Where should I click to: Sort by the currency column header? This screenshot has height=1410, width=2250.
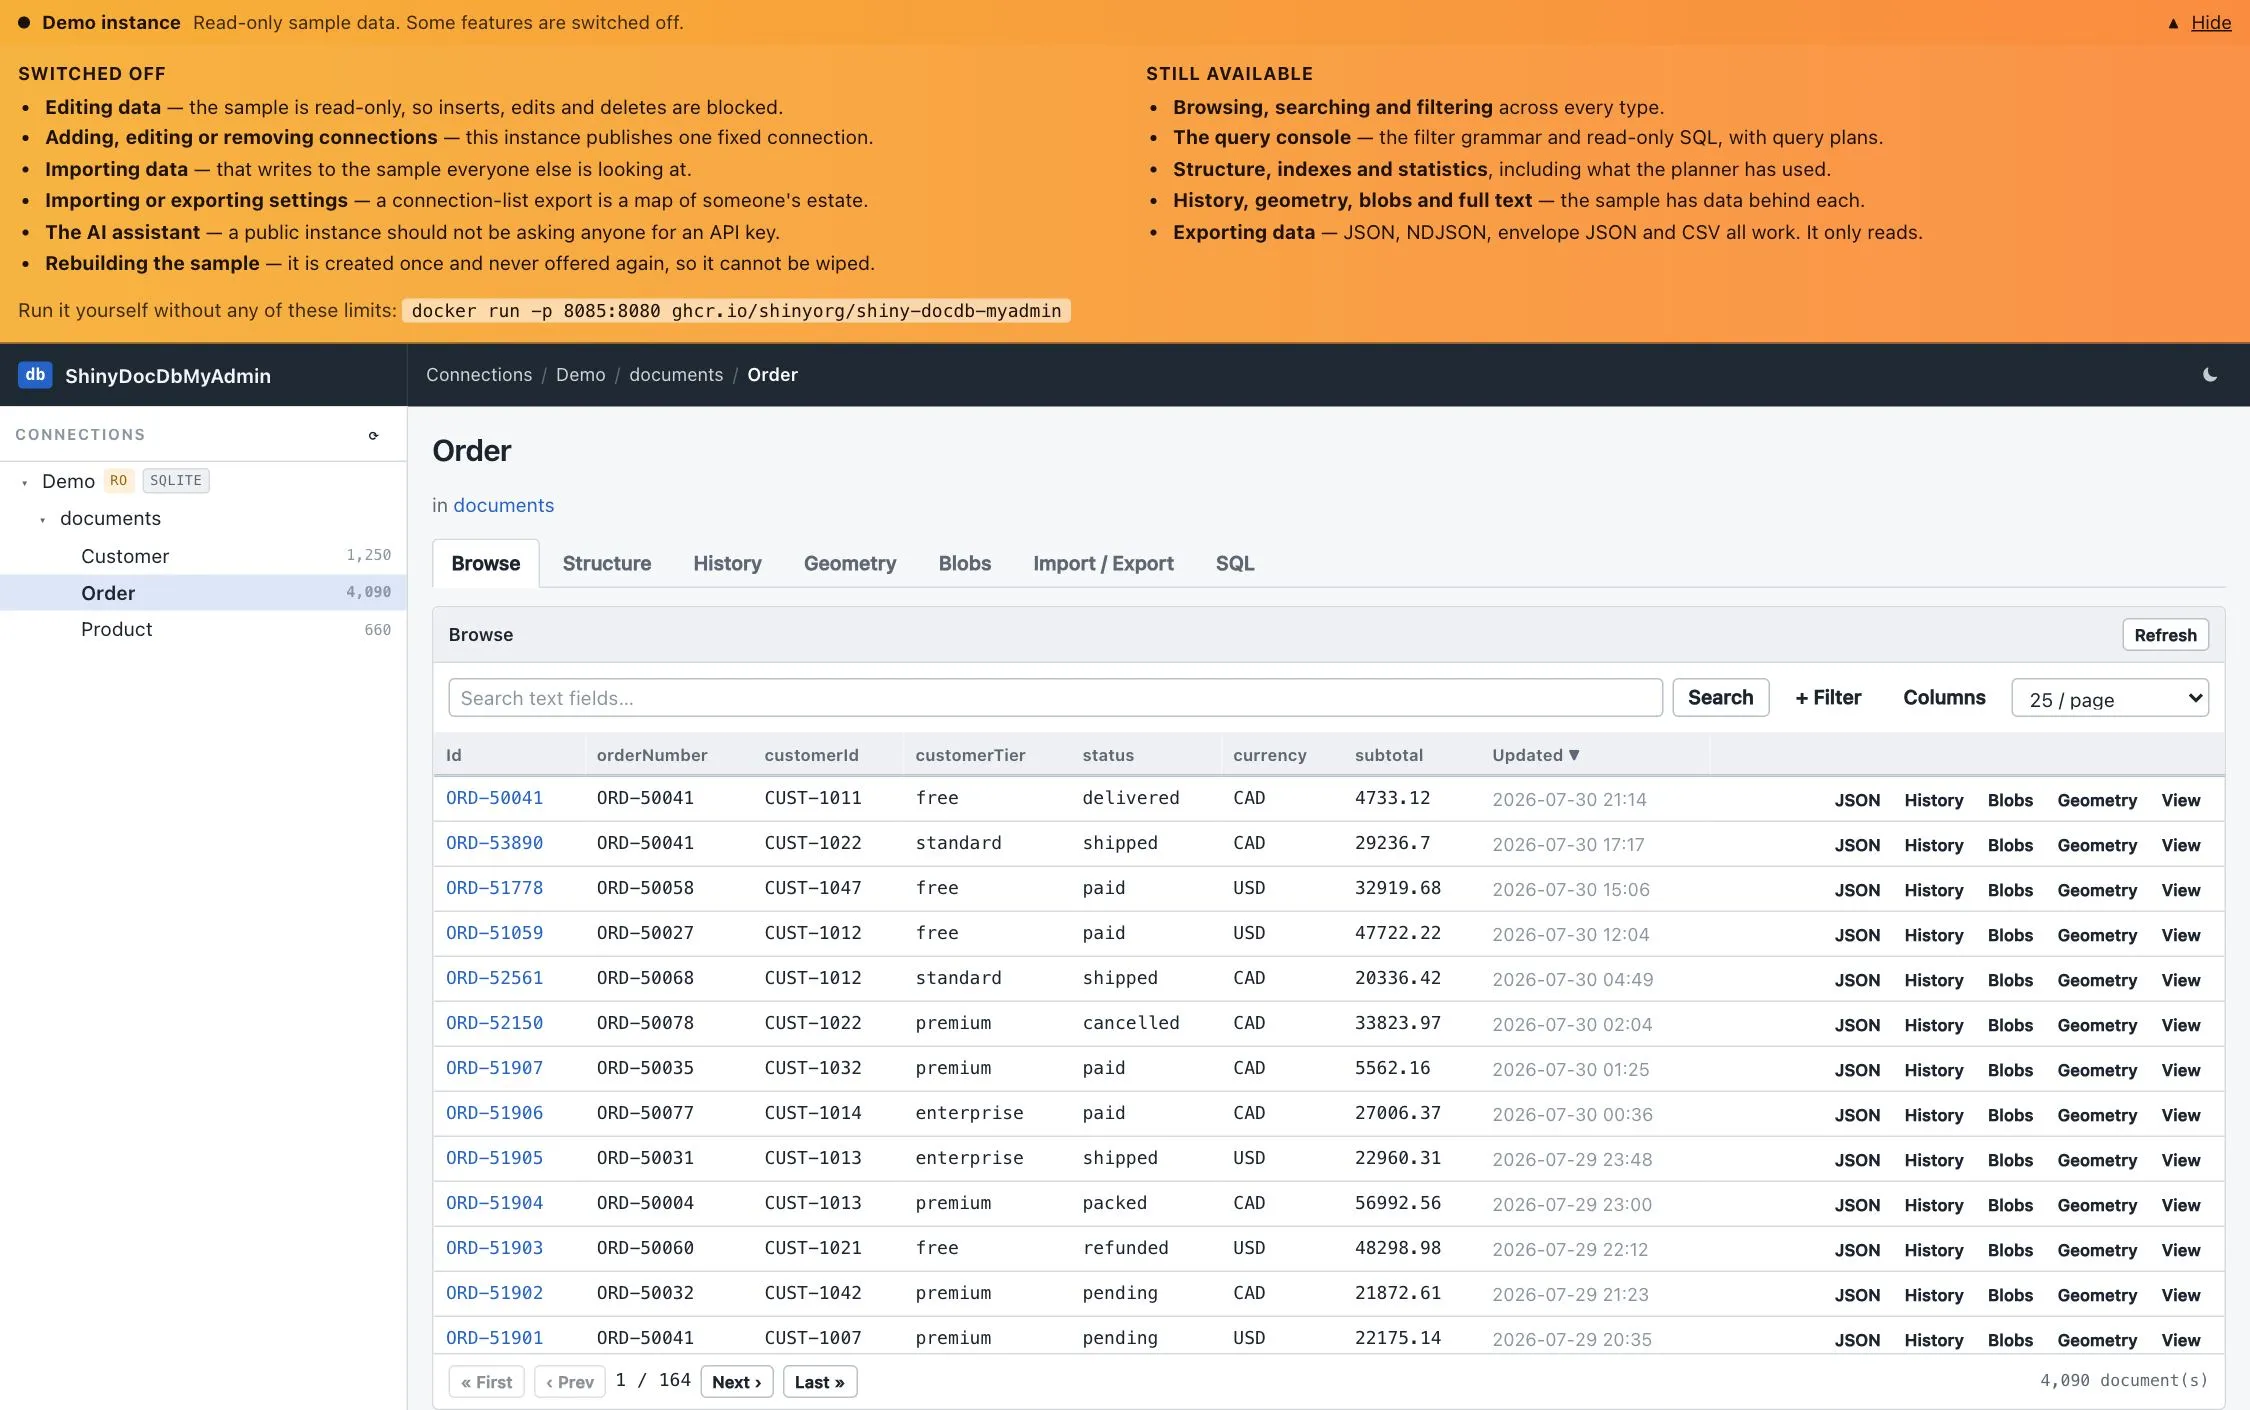tap(1269, 755)
